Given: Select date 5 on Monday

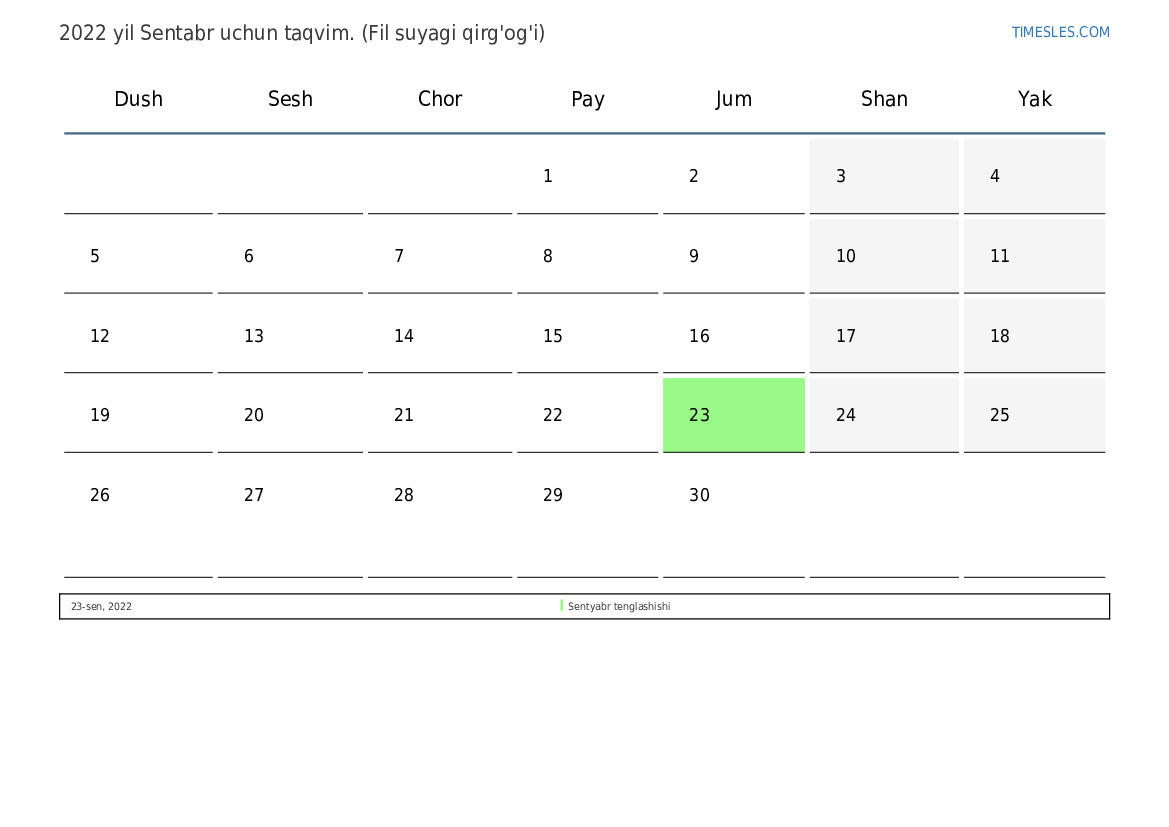Looking at the screenshot, I should (x=138, y=257).
